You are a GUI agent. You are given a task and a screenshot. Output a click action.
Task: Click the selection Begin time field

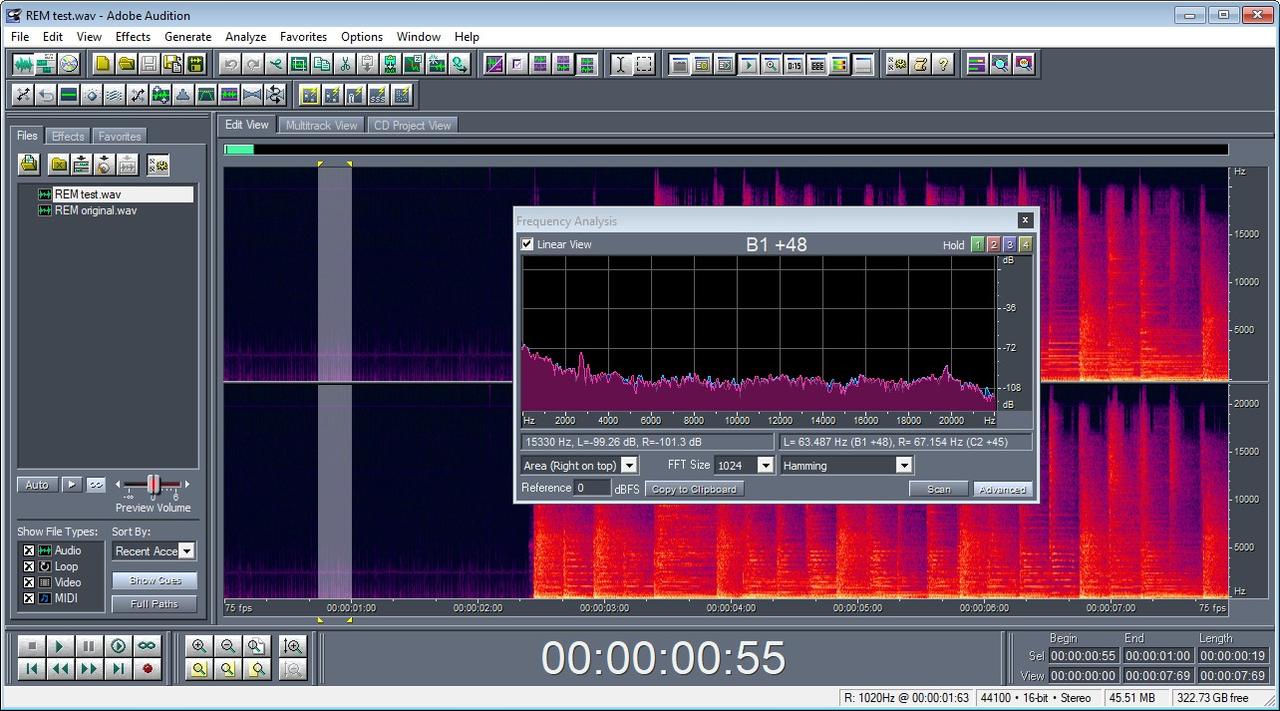(x=1084, y=656)
